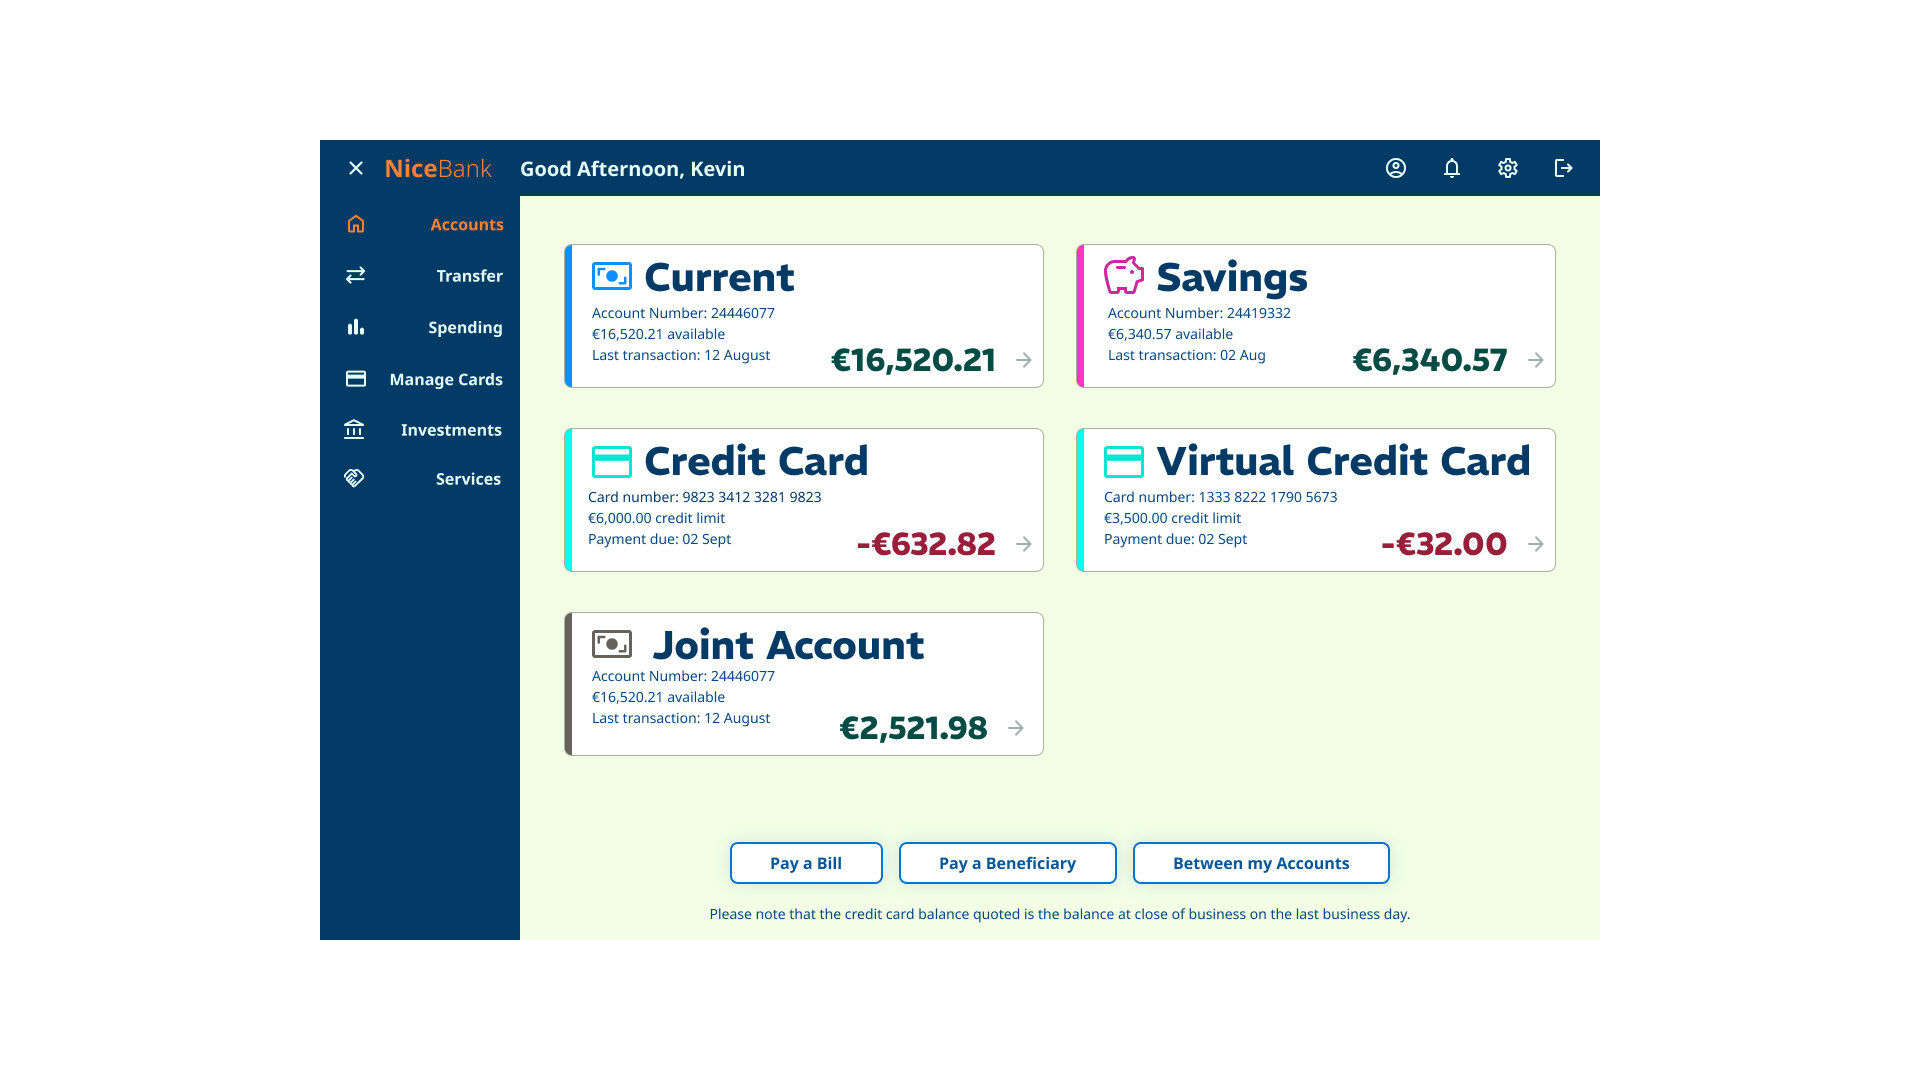Select the Transfer menu item
1920x1080 pixels.
[x=468, y=275]
